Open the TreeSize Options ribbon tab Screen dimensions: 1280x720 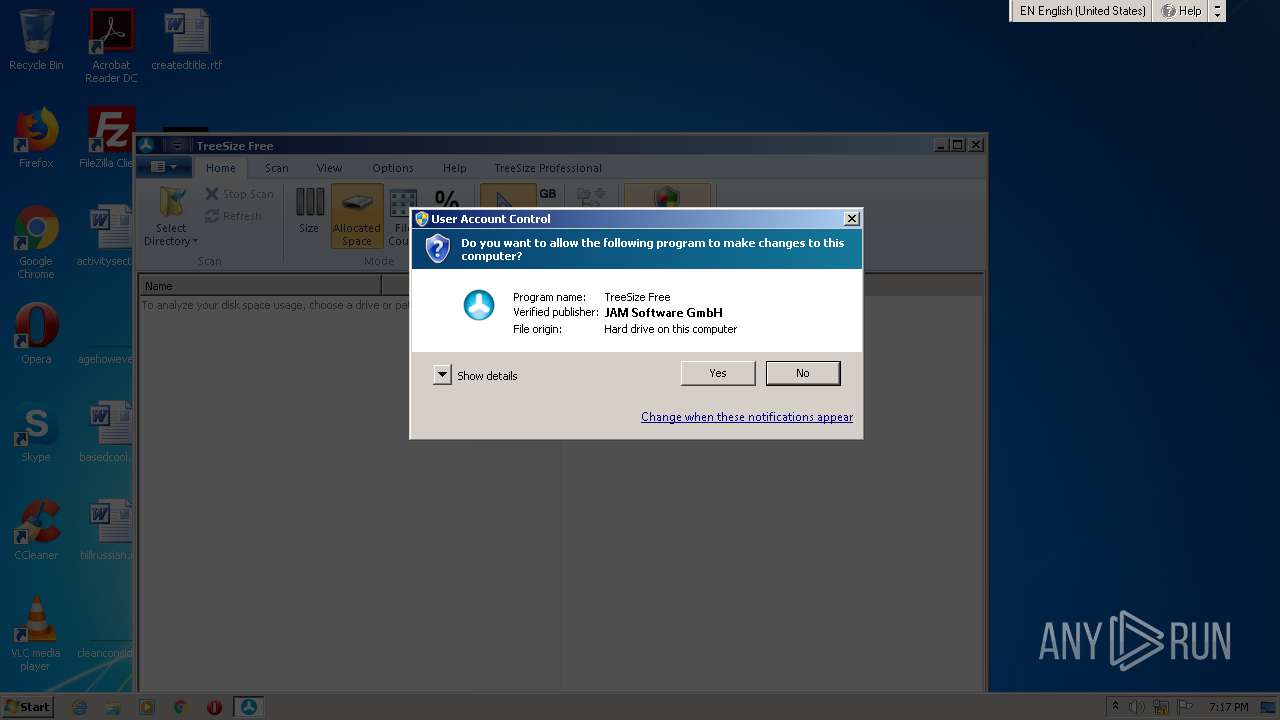(x=393, y=168)
